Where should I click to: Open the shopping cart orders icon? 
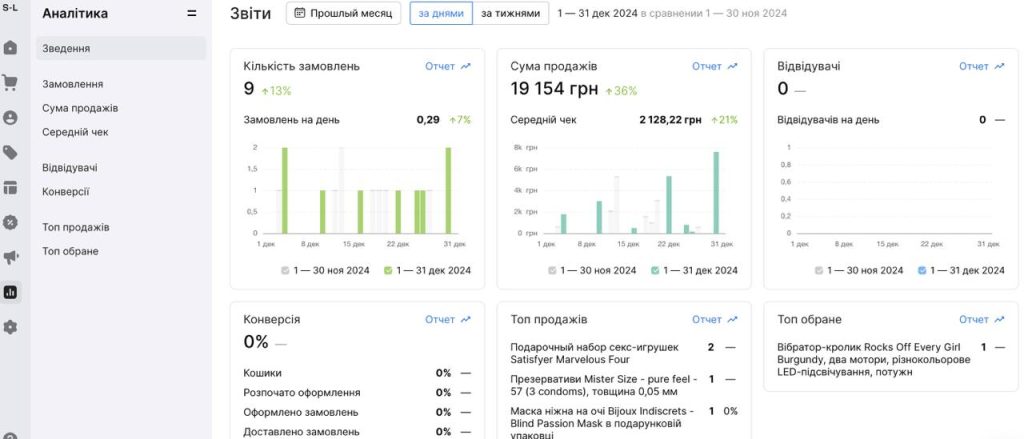tap(10, 82)
